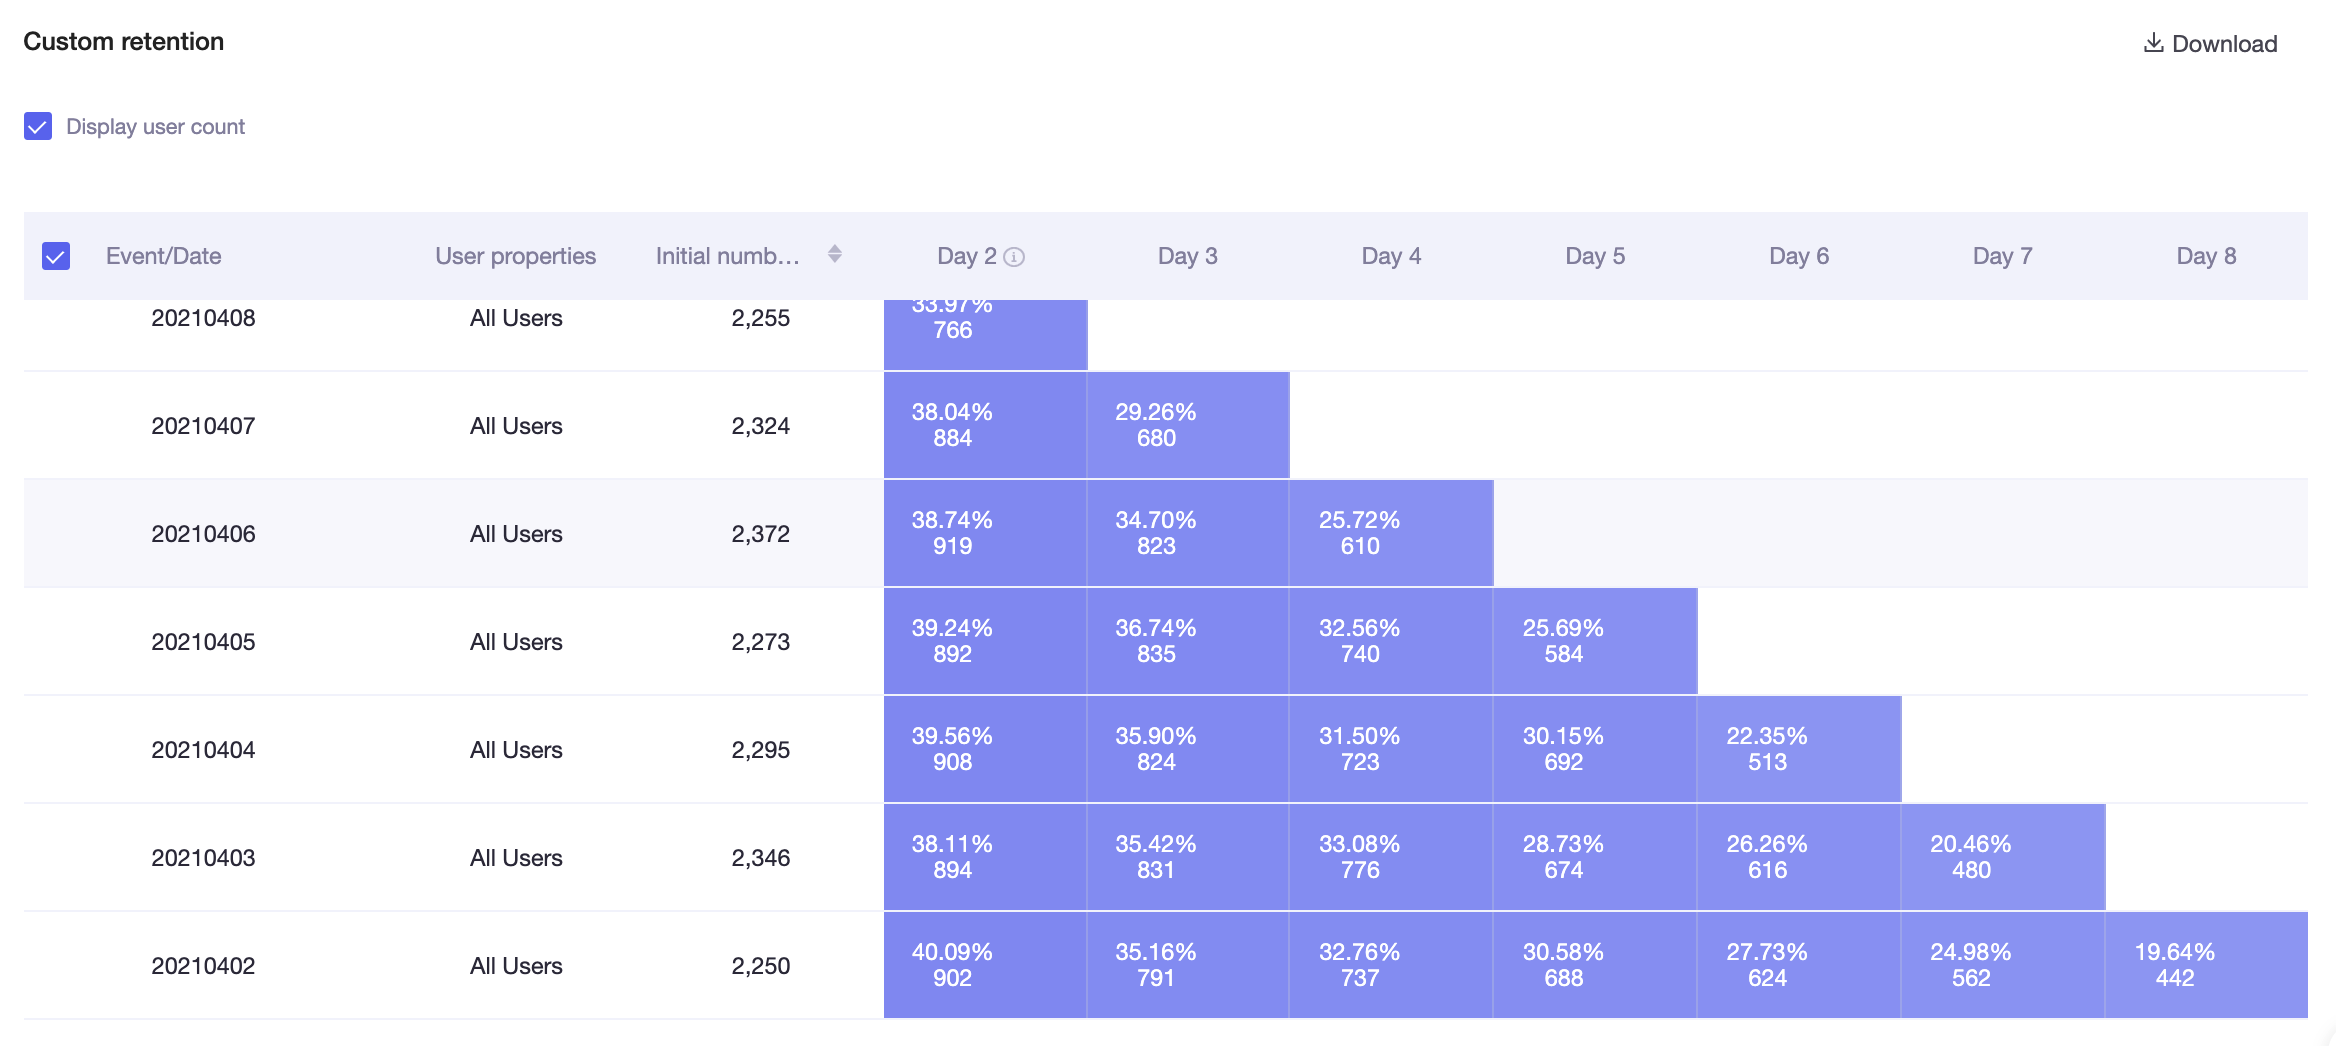
Task: Click the 25.72% Day 4 cell
Action: point(1391,533)
